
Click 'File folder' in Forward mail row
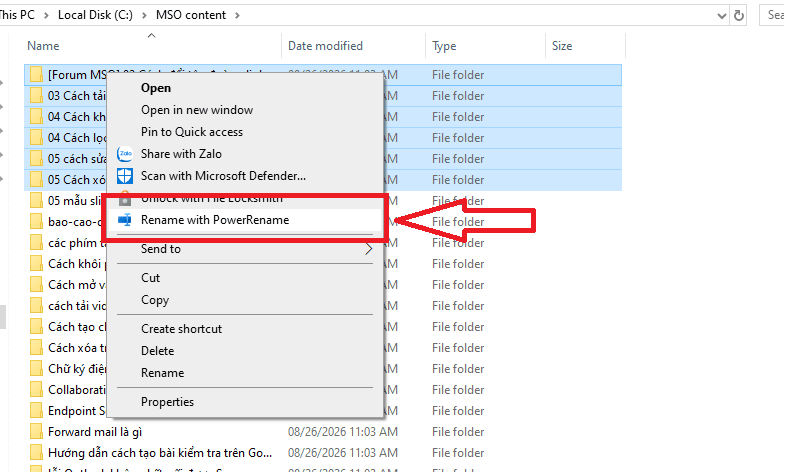coord(458,432)
